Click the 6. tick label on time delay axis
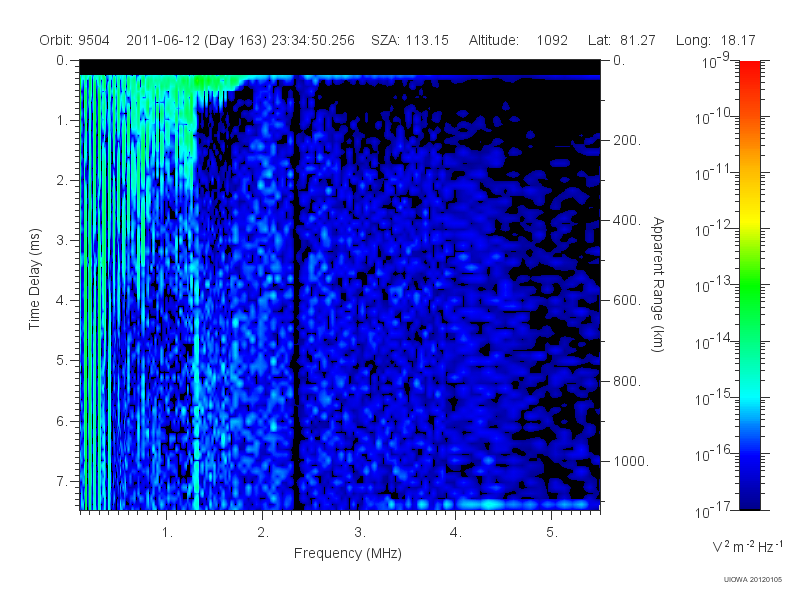 pos(62,421)
